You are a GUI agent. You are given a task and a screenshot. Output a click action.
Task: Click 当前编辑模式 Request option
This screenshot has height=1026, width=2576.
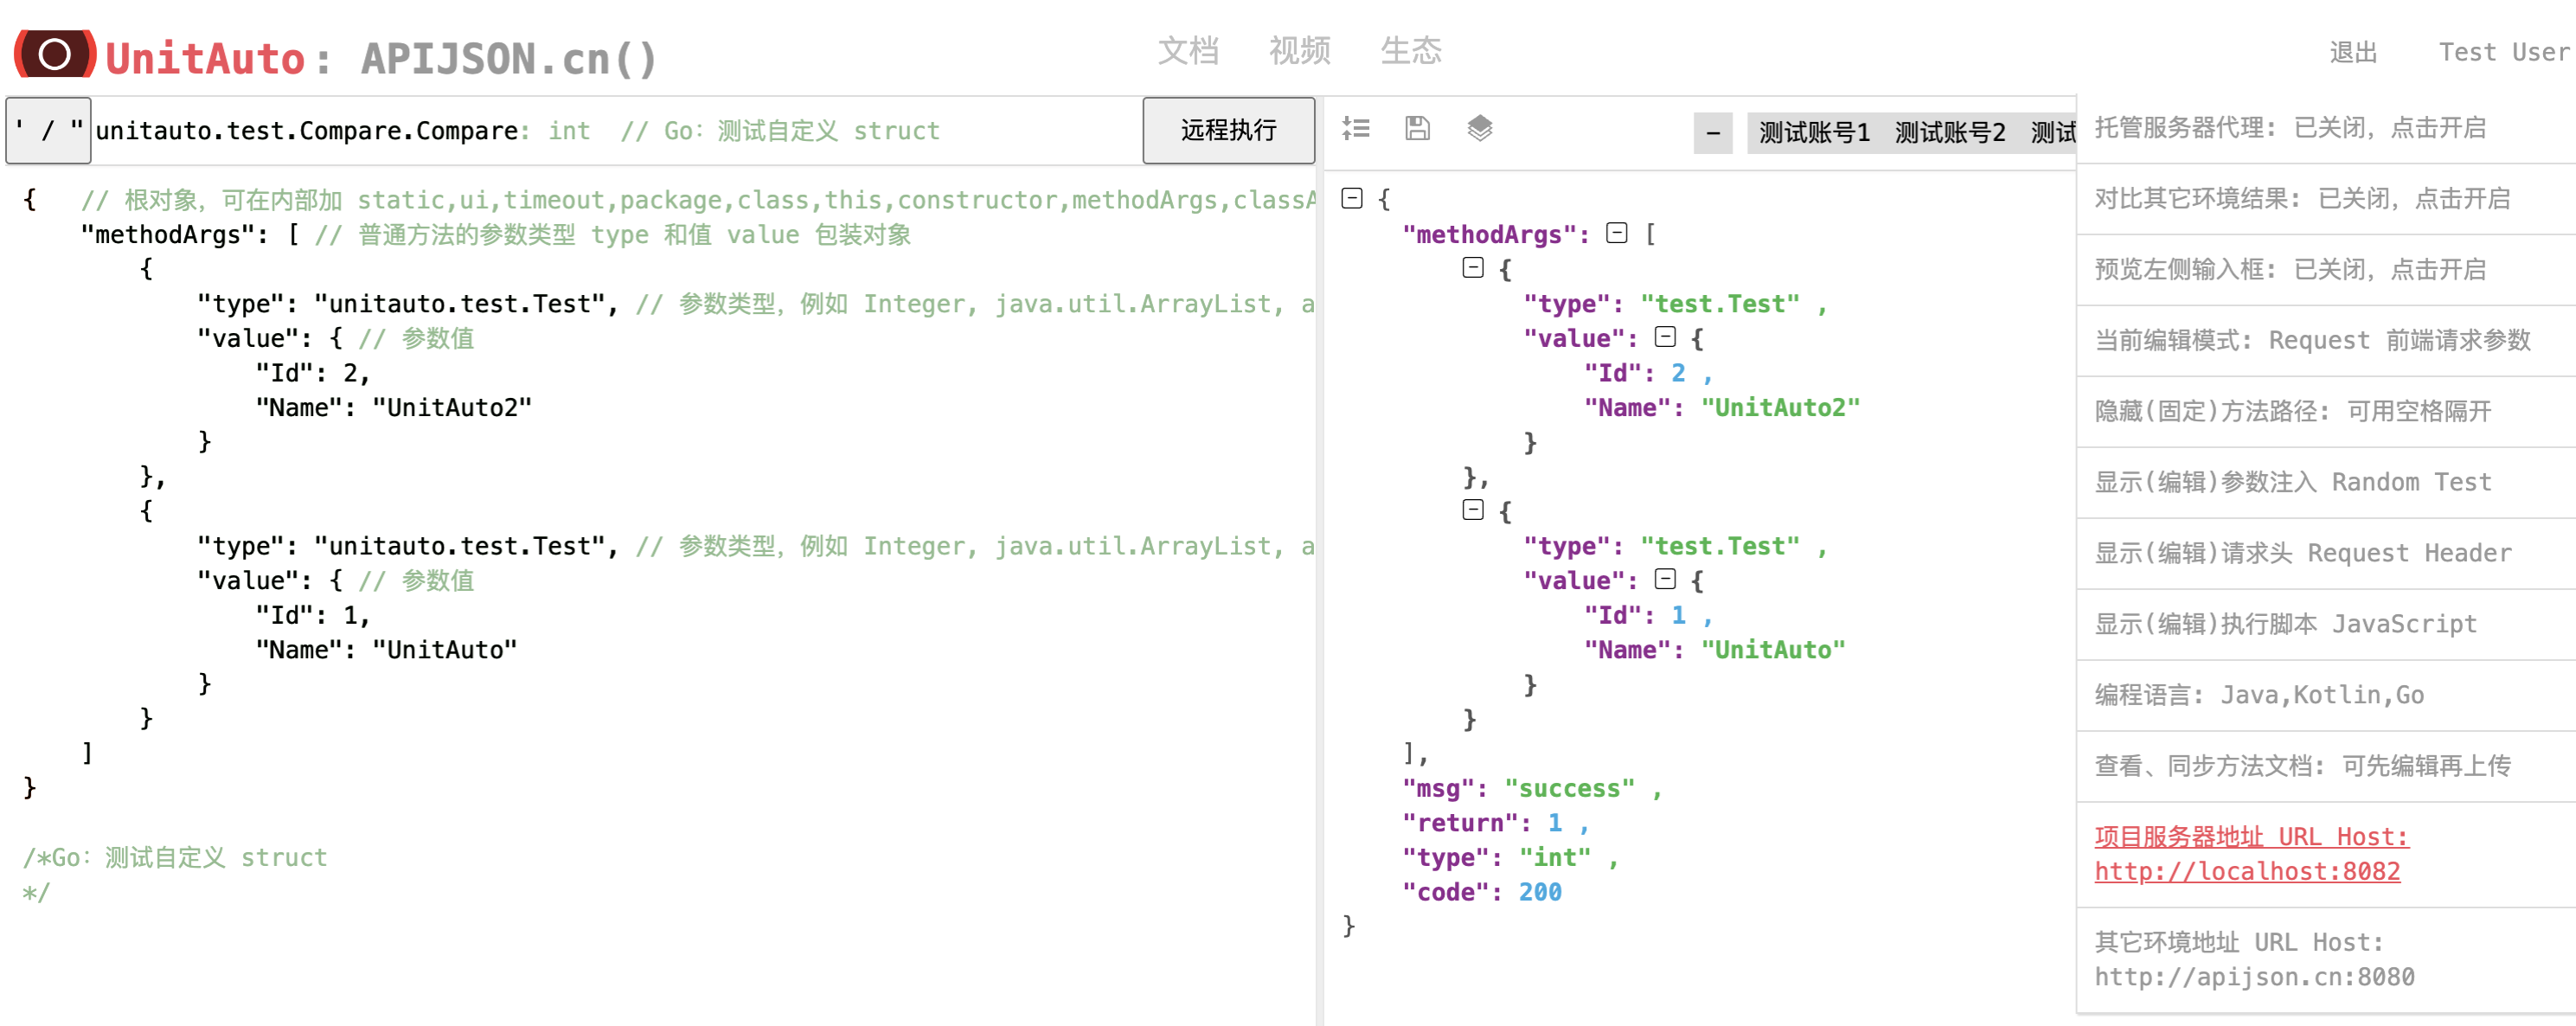click(2326, 341)
